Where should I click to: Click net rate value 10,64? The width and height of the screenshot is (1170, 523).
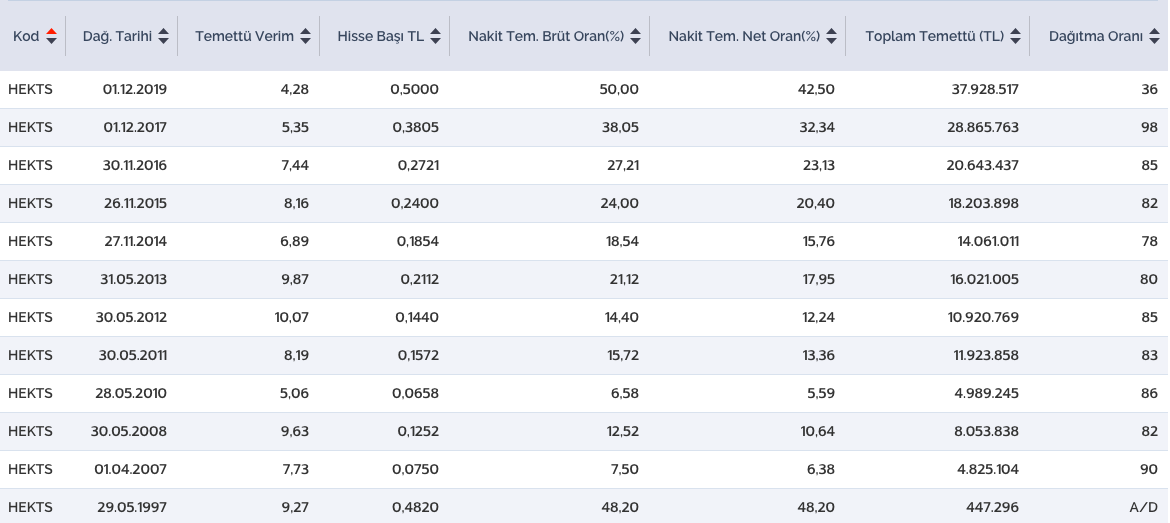click(817, 432)
